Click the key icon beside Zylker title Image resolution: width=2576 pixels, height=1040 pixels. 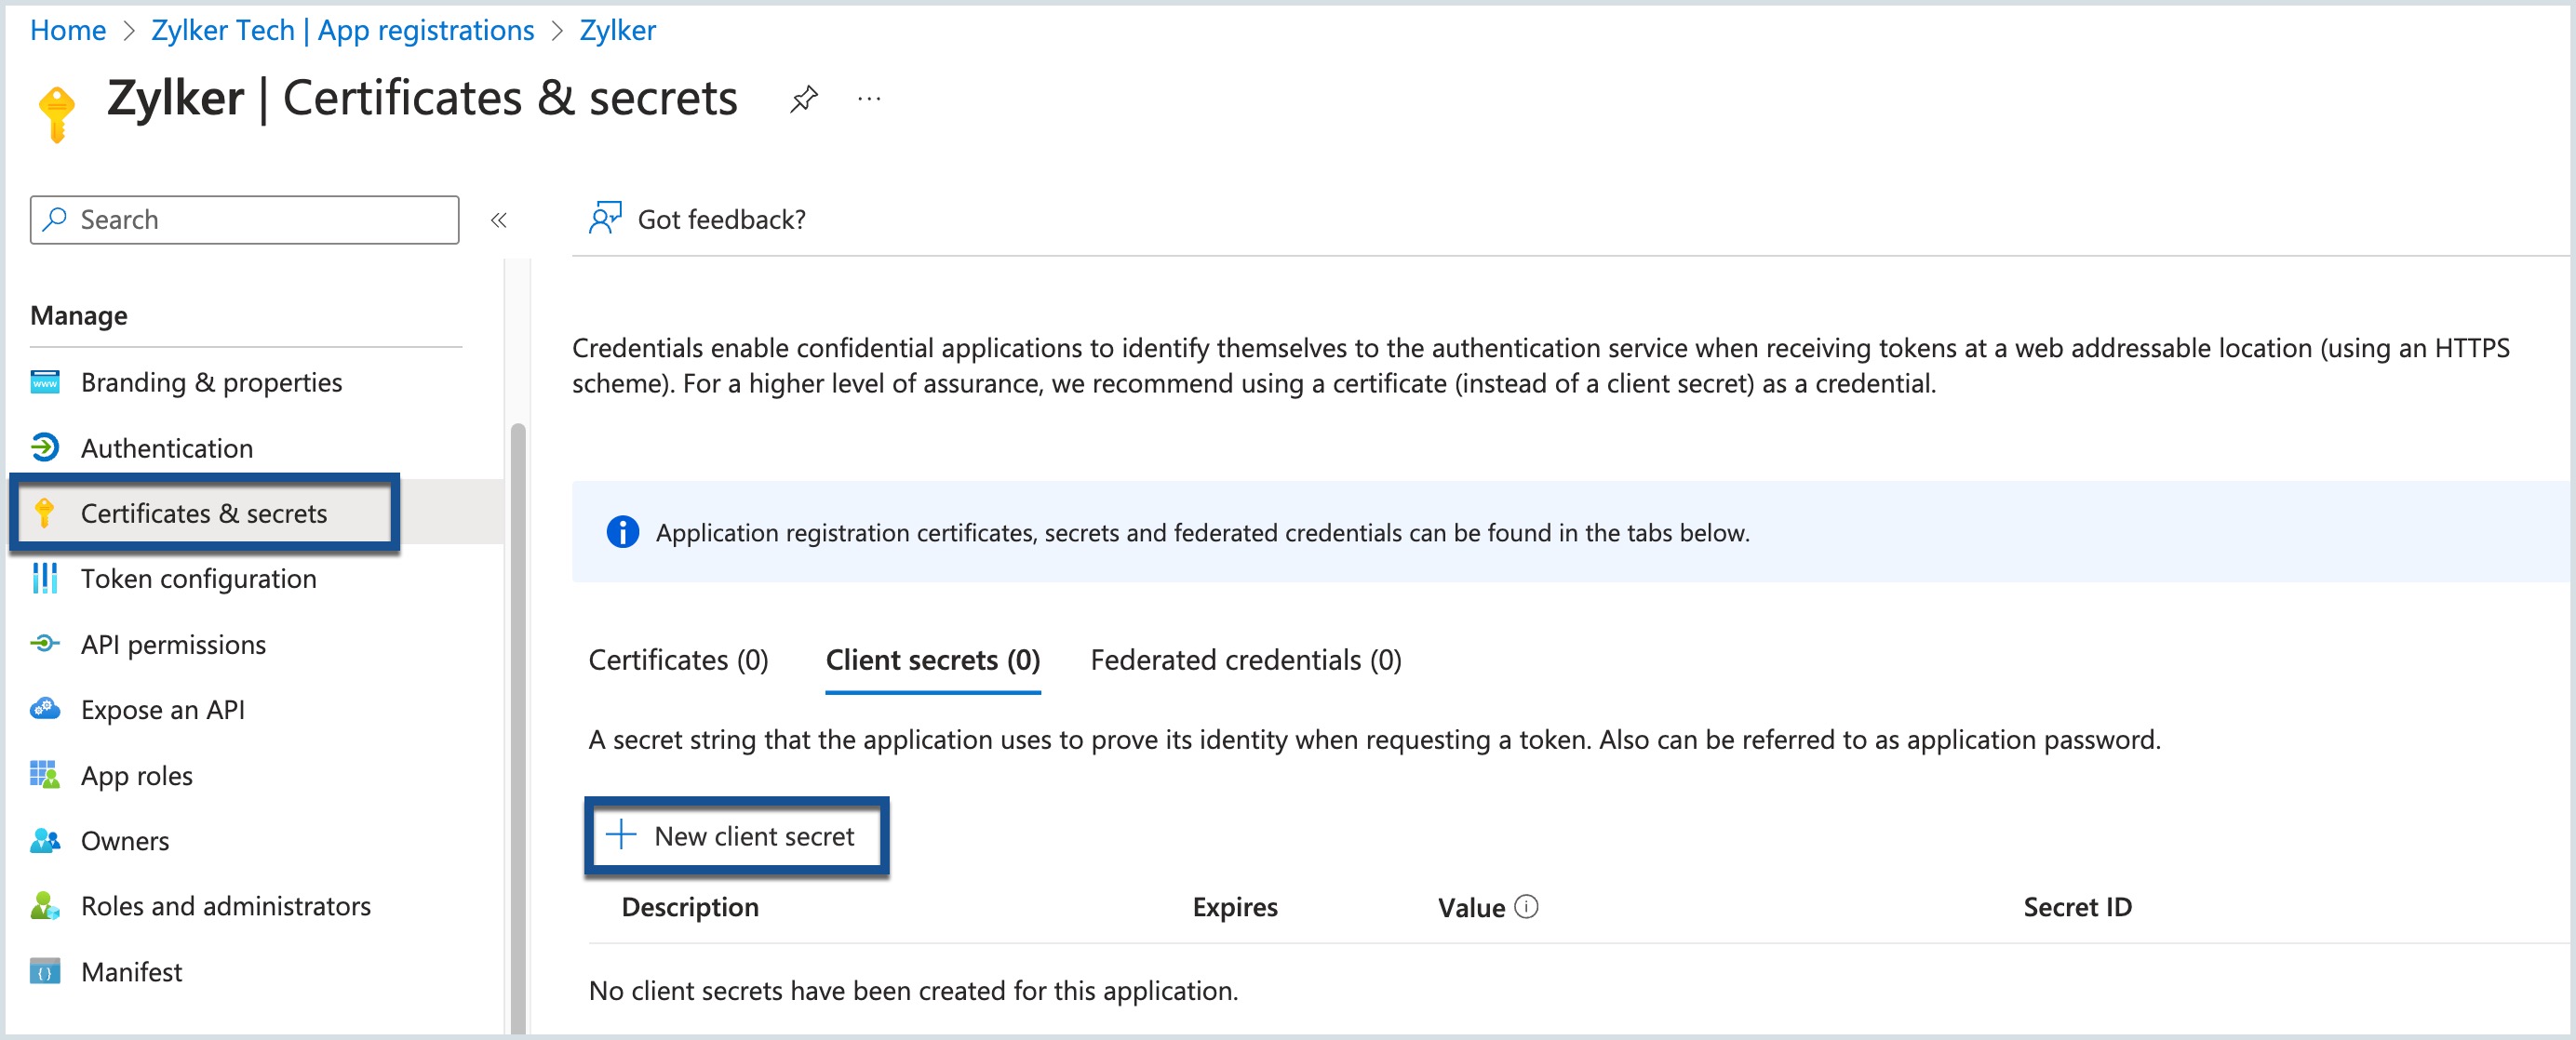pos(56,114)
